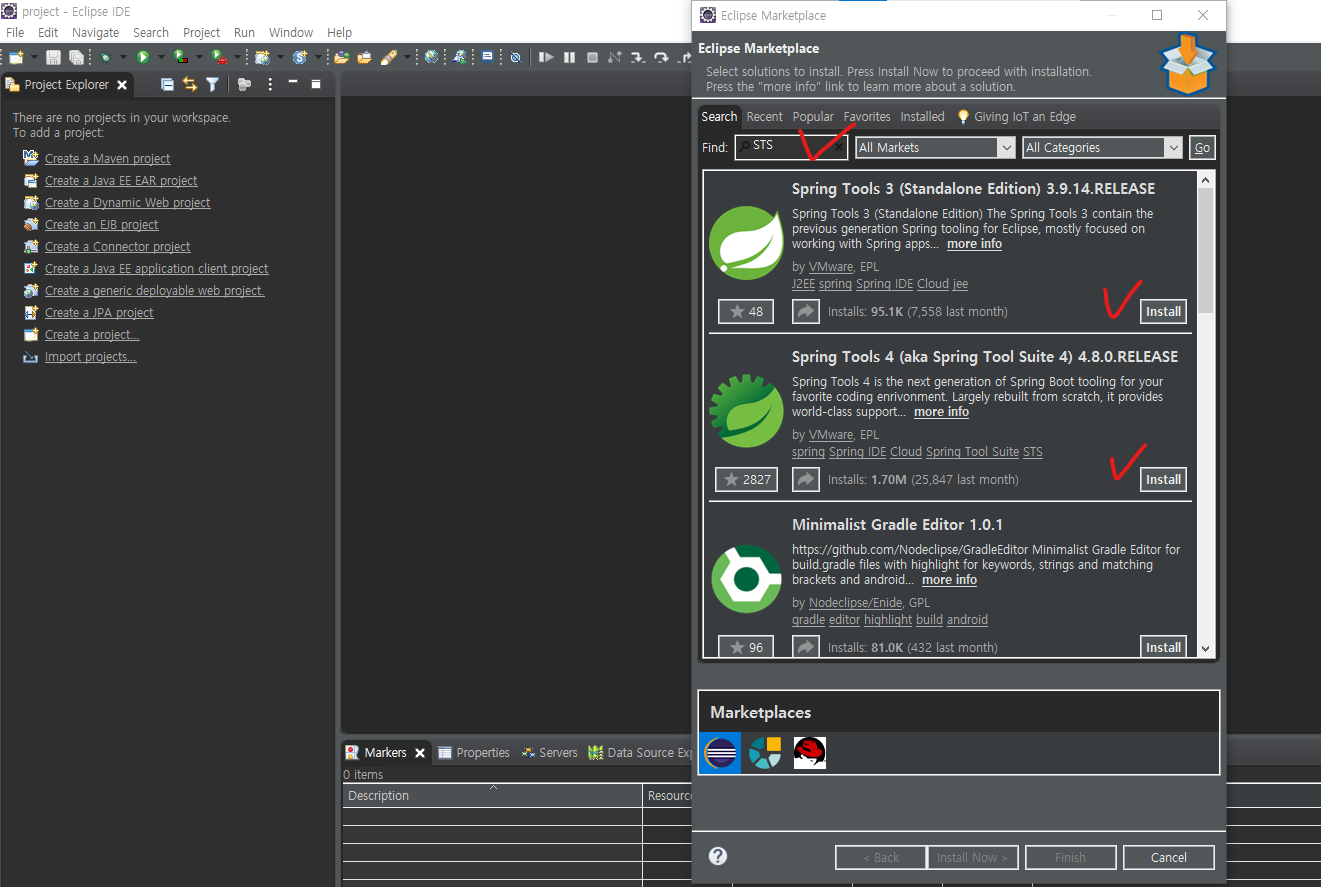The height and width of the screenshot is (887, 1321).
Task: Minimize the Project Explorer view
Action: (293, 83)
